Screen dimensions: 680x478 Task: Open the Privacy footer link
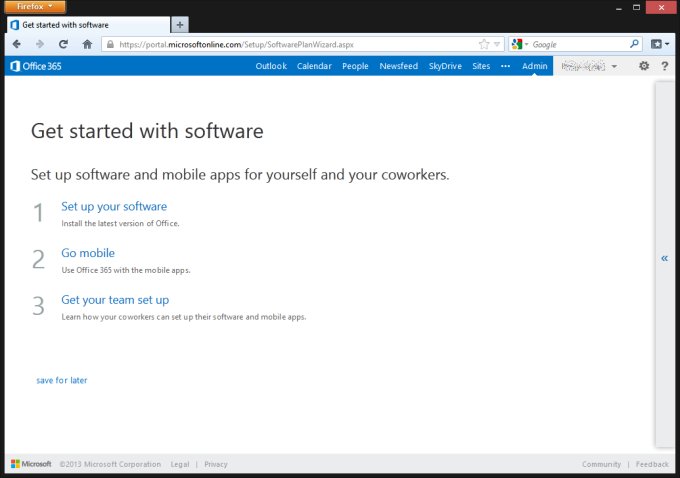pyautogui.click(x=216, y=464)
